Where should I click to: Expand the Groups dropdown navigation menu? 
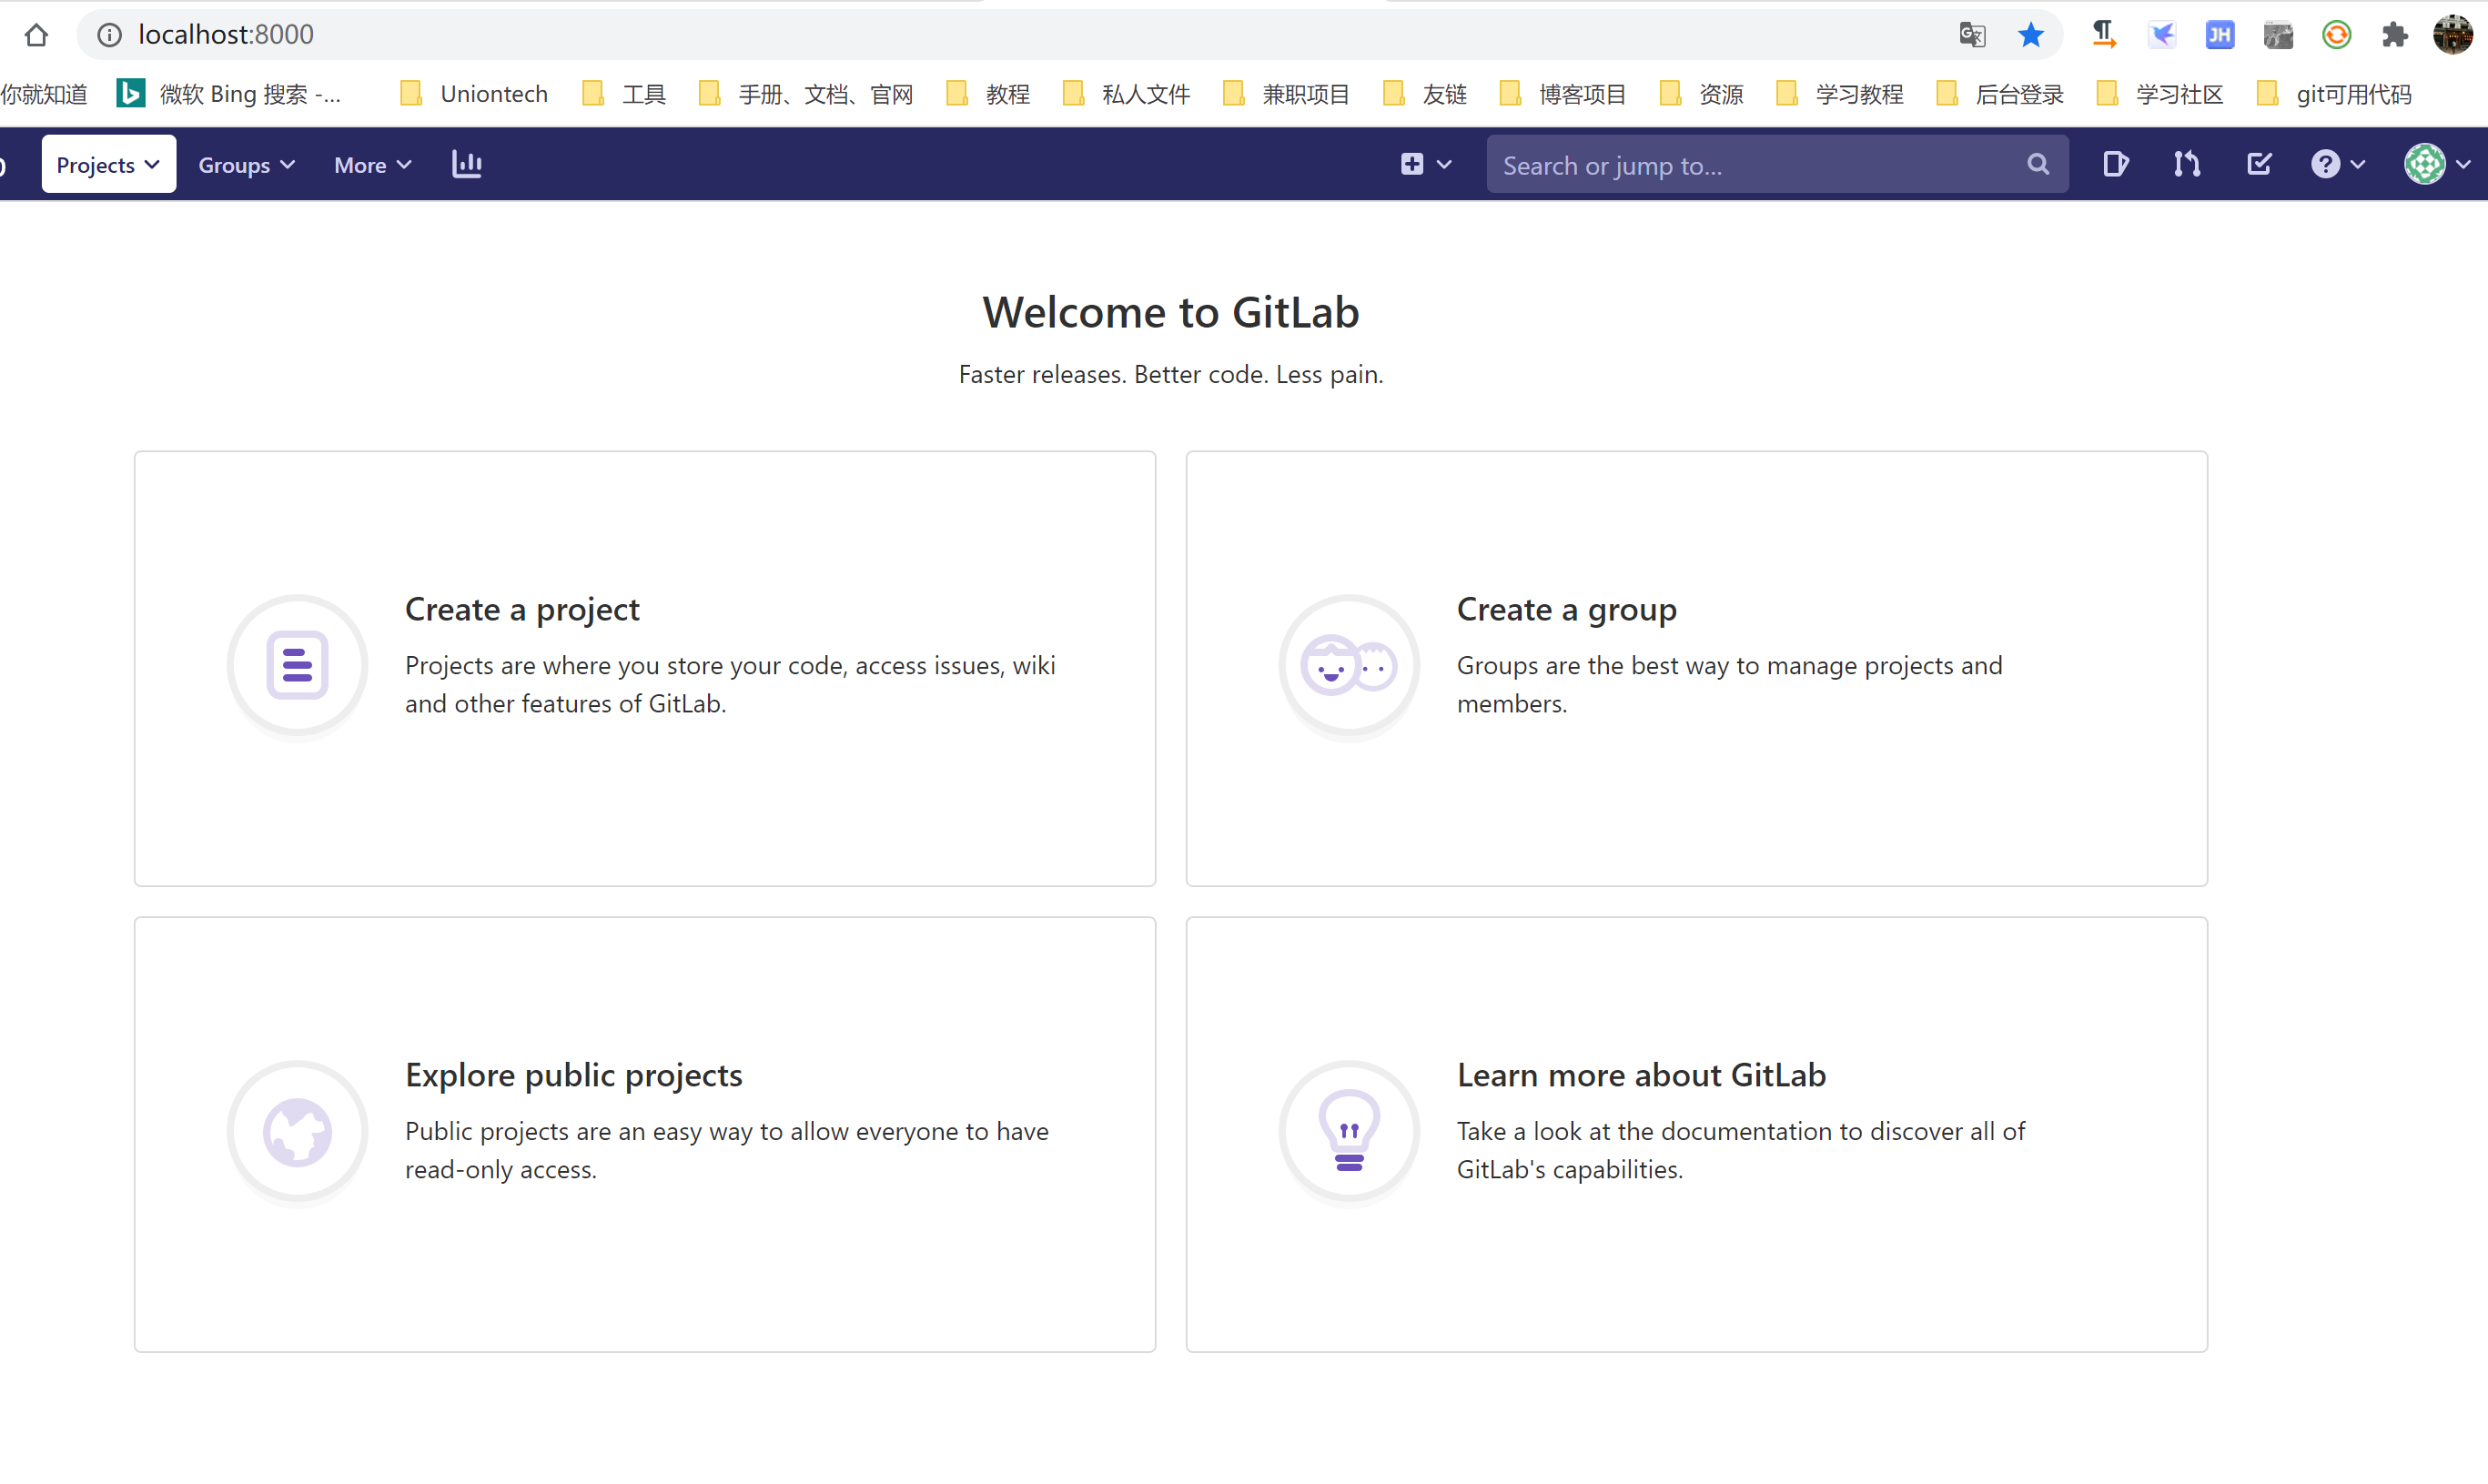(248, 165)
